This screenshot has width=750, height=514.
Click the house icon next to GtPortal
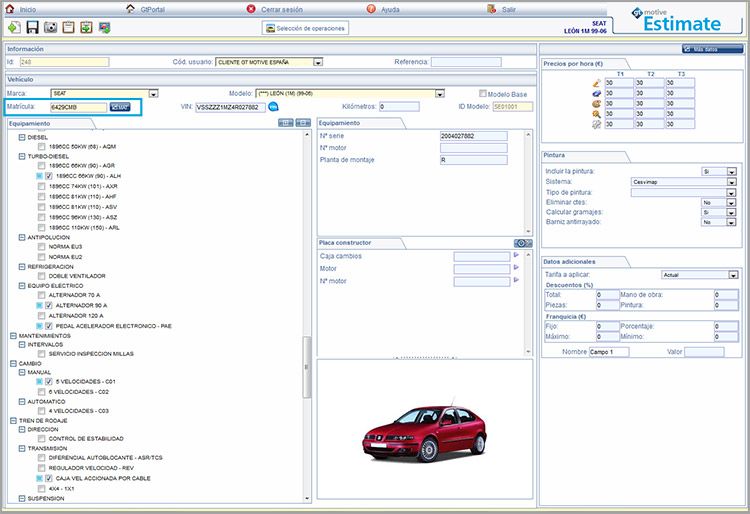pyautogui.click(x=131, y=9)
